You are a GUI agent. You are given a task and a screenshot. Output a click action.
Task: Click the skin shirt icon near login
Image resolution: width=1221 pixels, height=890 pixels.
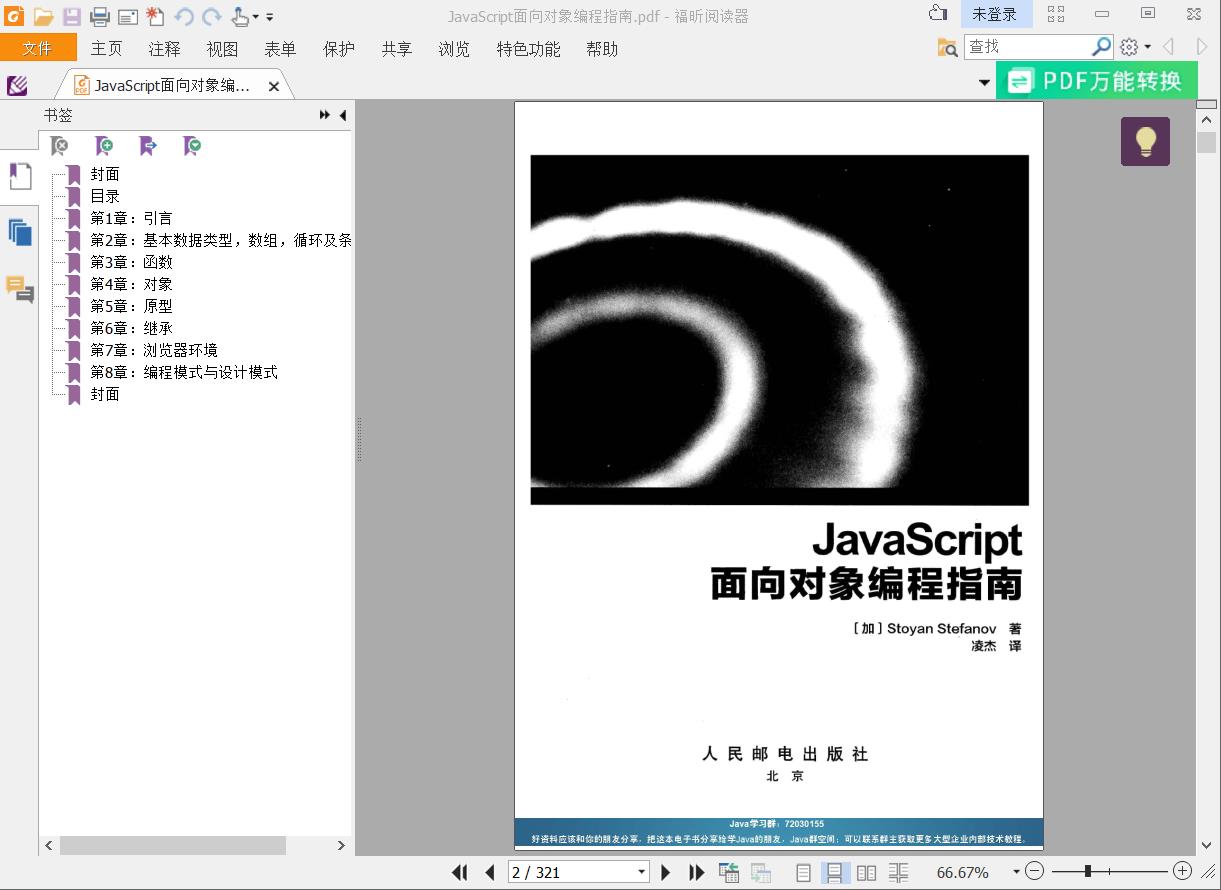[937, 13]
